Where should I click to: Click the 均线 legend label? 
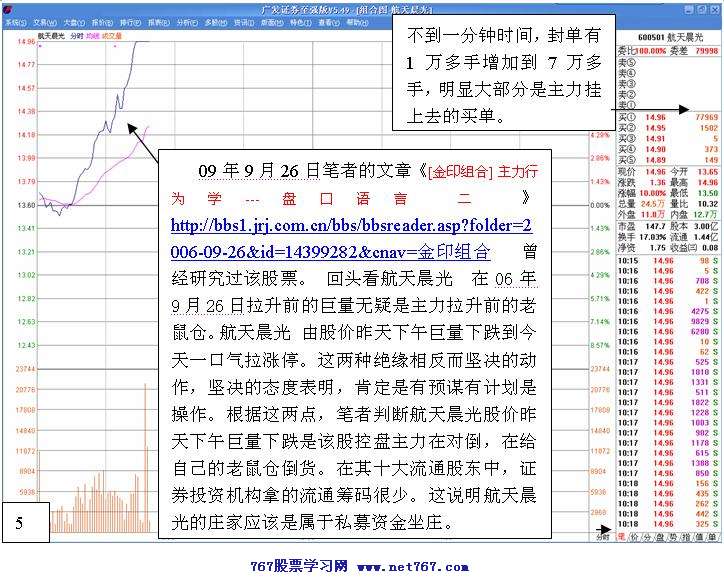click(92, 36)
